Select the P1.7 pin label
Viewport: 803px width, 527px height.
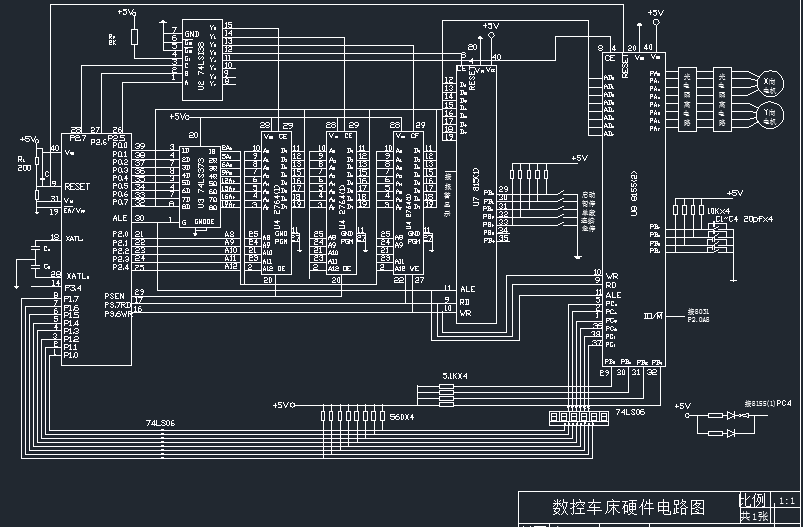click(x=71, y=299)
